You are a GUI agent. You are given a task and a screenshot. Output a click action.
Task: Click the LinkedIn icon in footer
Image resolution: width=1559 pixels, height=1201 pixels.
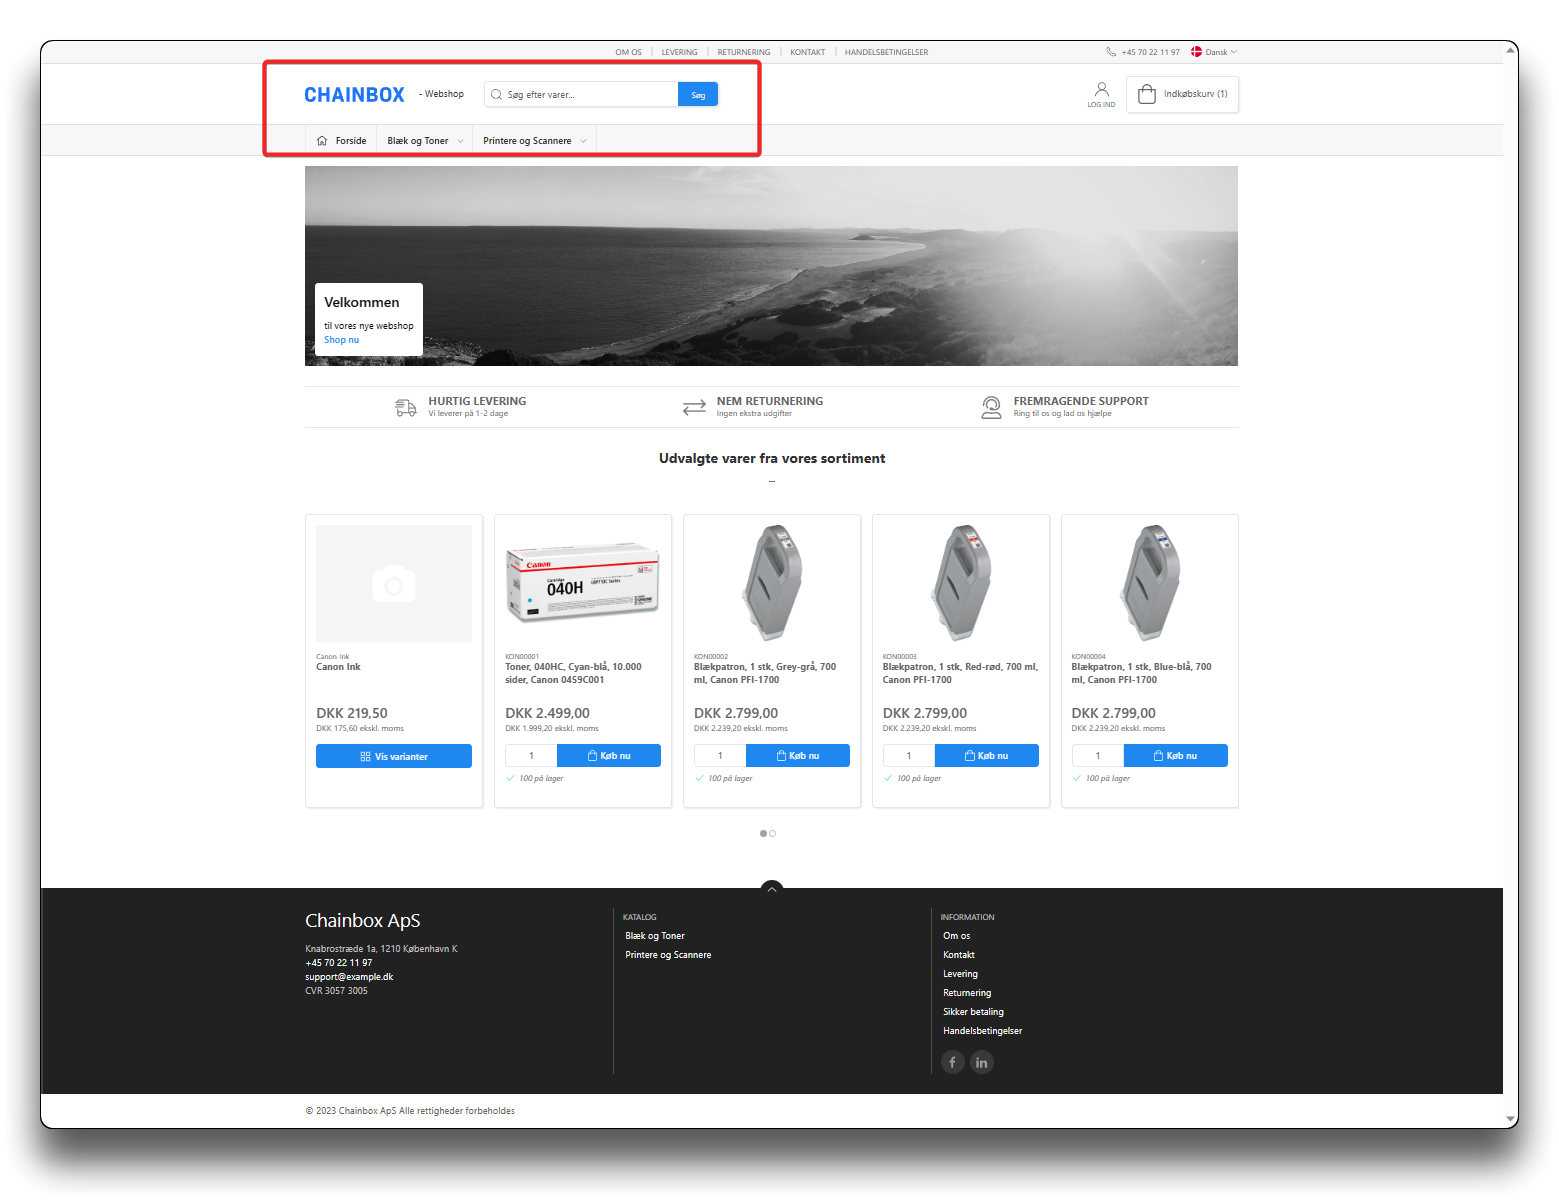coord(982,1062)
